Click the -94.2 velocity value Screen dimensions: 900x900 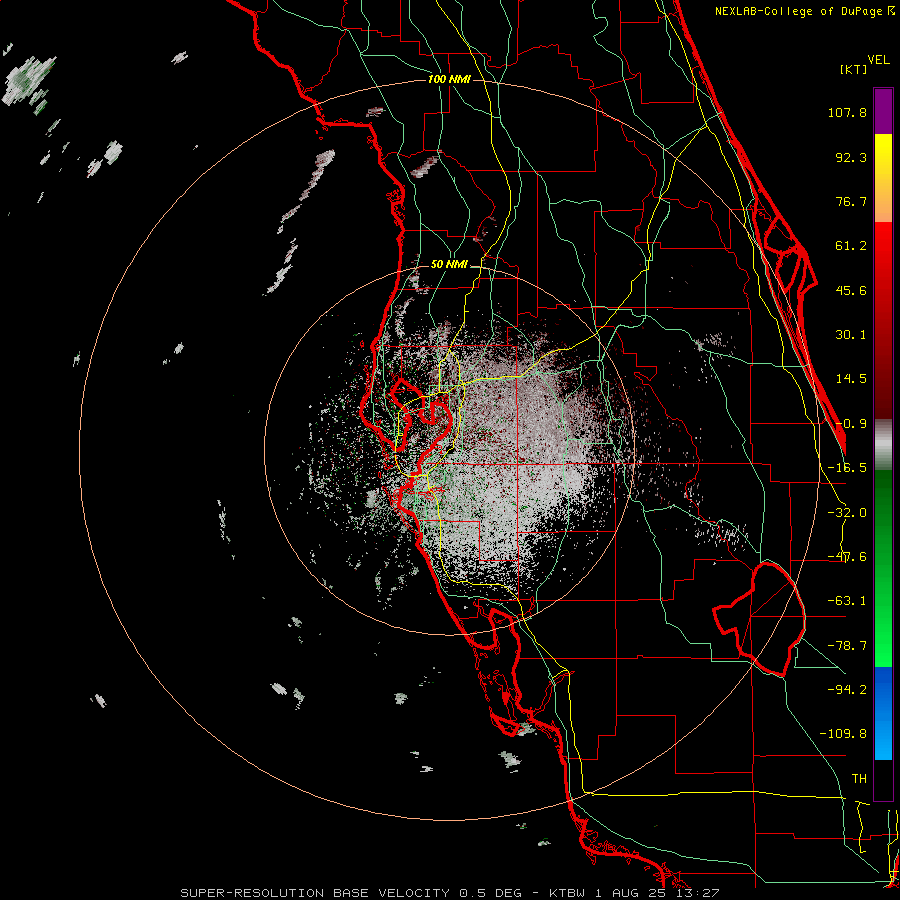[x=847, y=689]
